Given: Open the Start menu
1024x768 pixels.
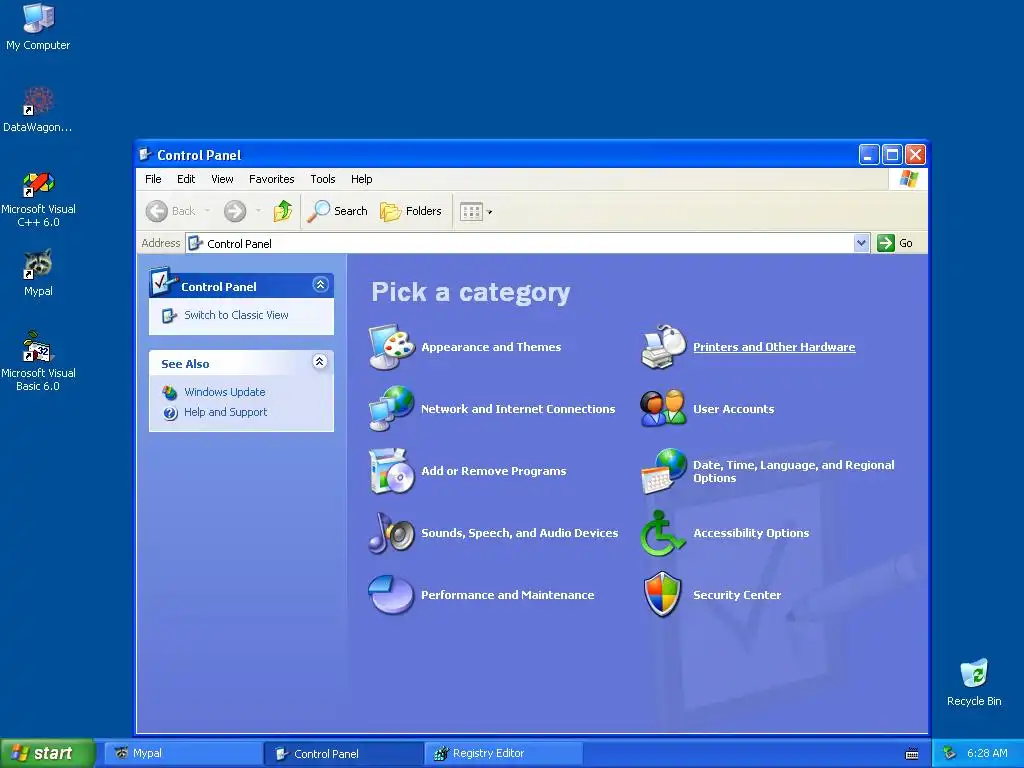Looking at the screenshot, I should [x=47, y=753].
